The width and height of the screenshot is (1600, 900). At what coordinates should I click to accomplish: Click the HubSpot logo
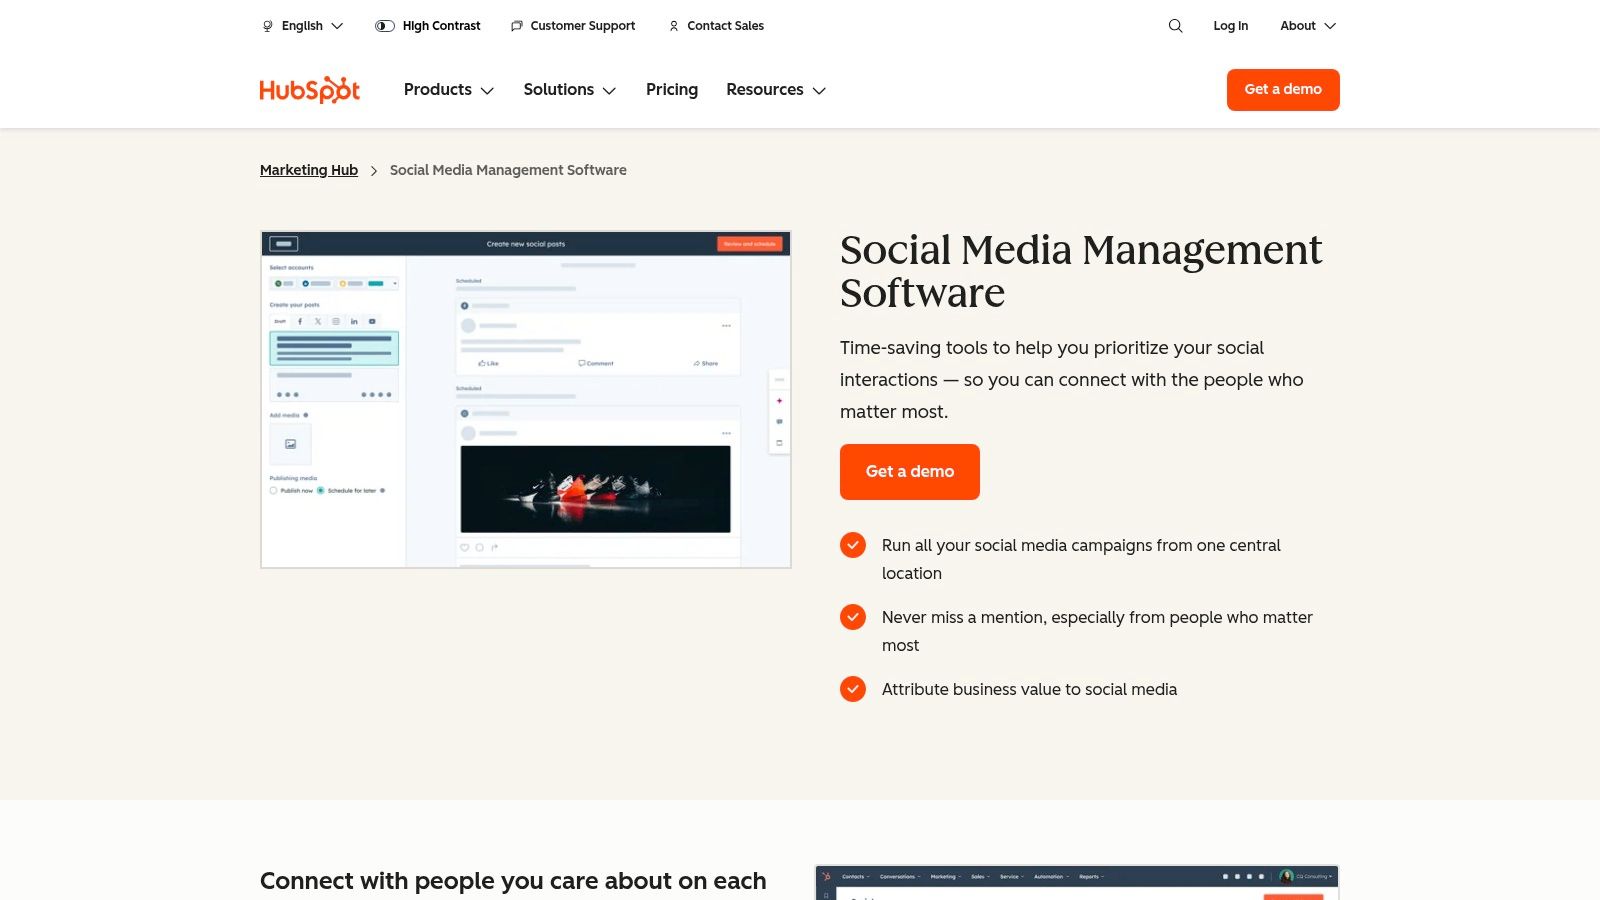click(309, 89)
